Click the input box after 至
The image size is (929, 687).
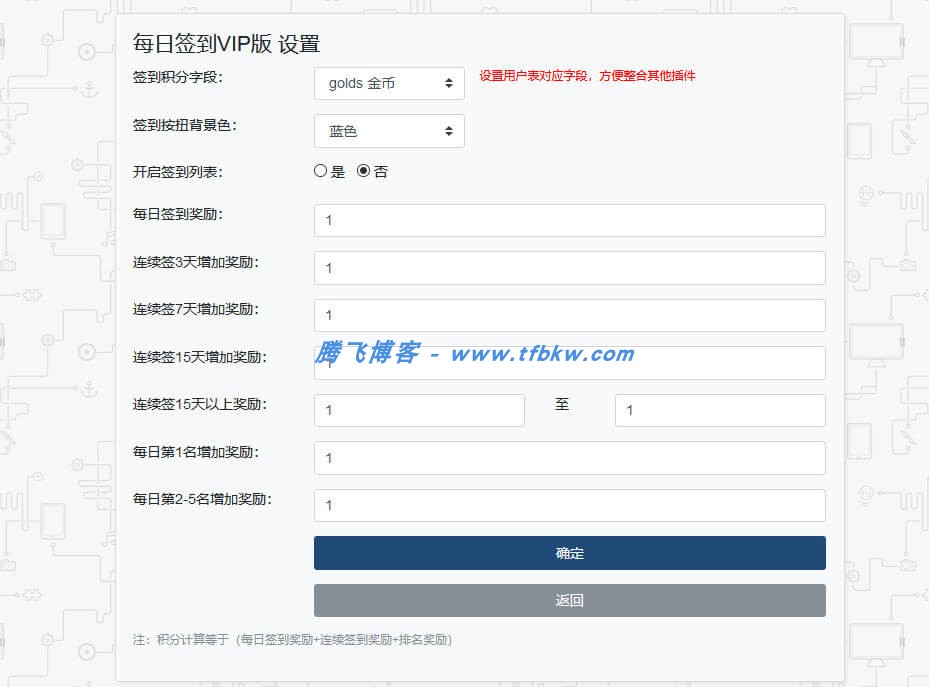719,410
